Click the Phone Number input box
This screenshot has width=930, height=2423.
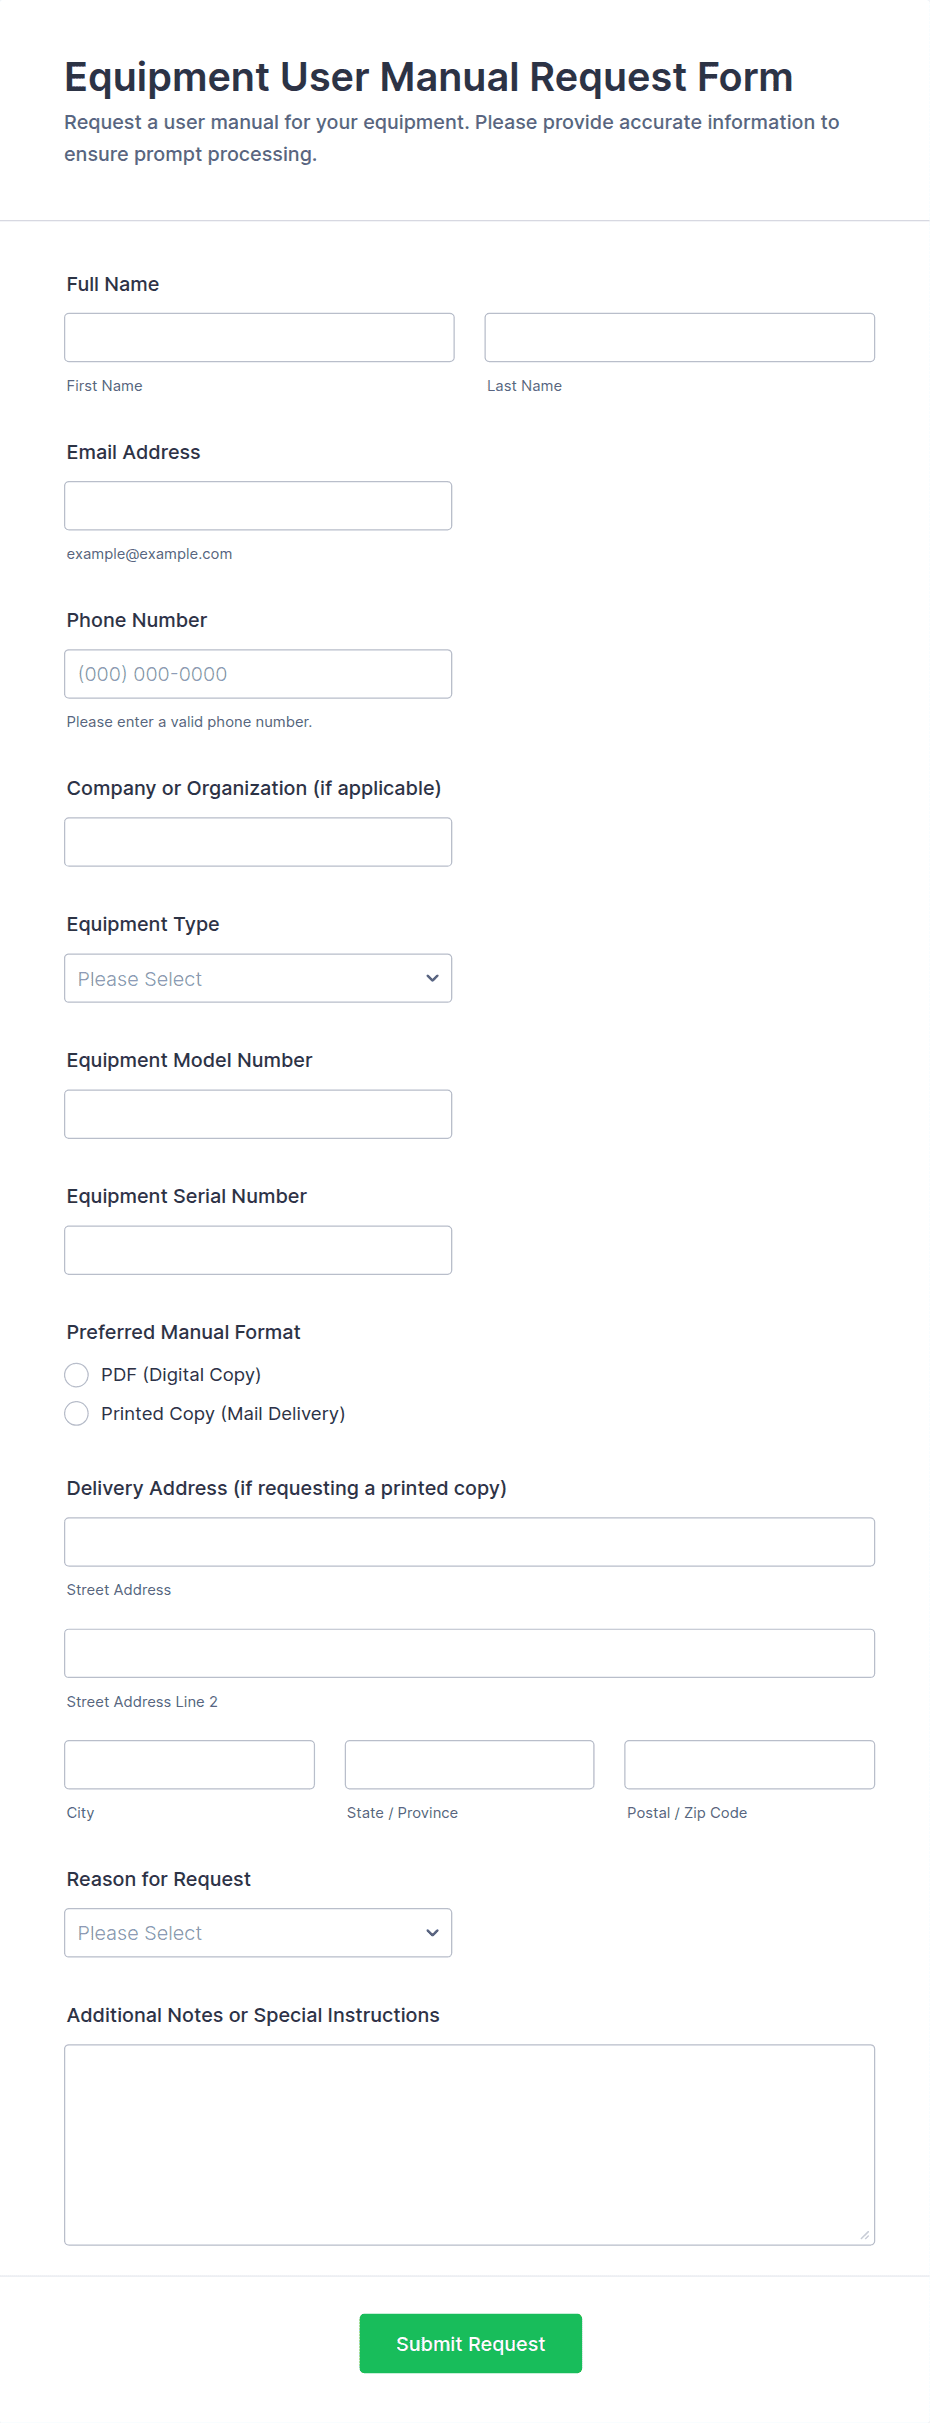point(258,674)
